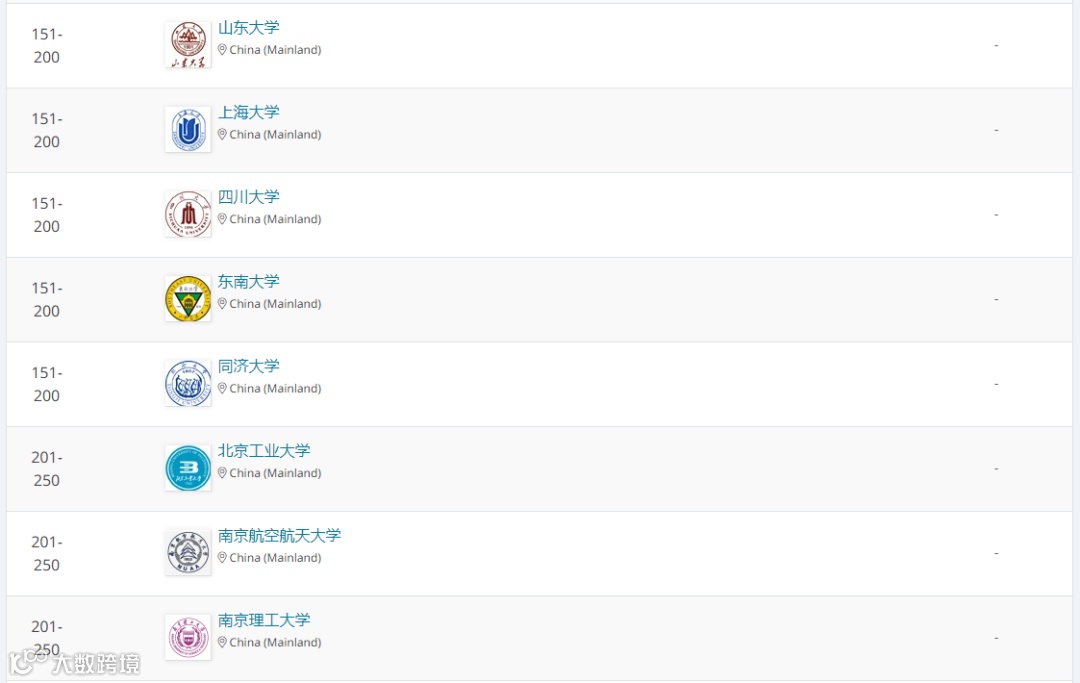Select China (Mainland) text under 南京理工大学
Image resolution: width=1080 pixels, height=683 pixels.
(x=276, y=643)
